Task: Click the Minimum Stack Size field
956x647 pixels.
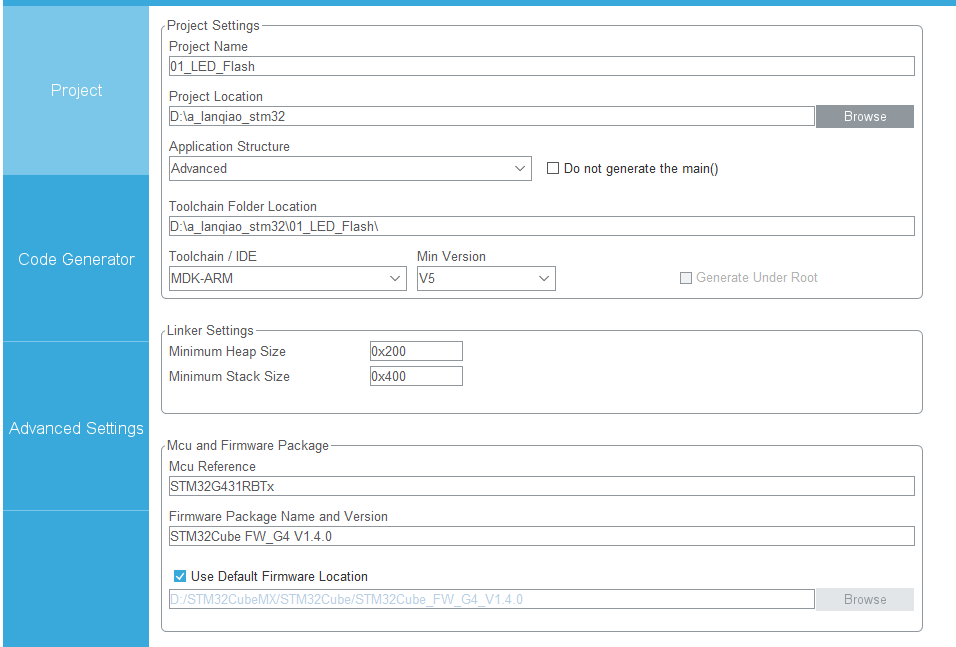Action: (416, 376)
